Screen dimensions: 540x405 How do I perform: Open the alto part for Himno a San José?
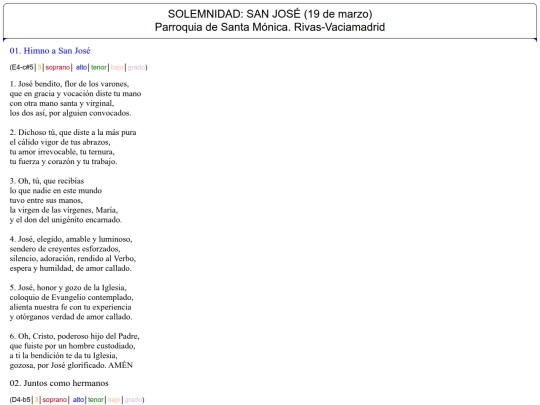coord(81,67)
